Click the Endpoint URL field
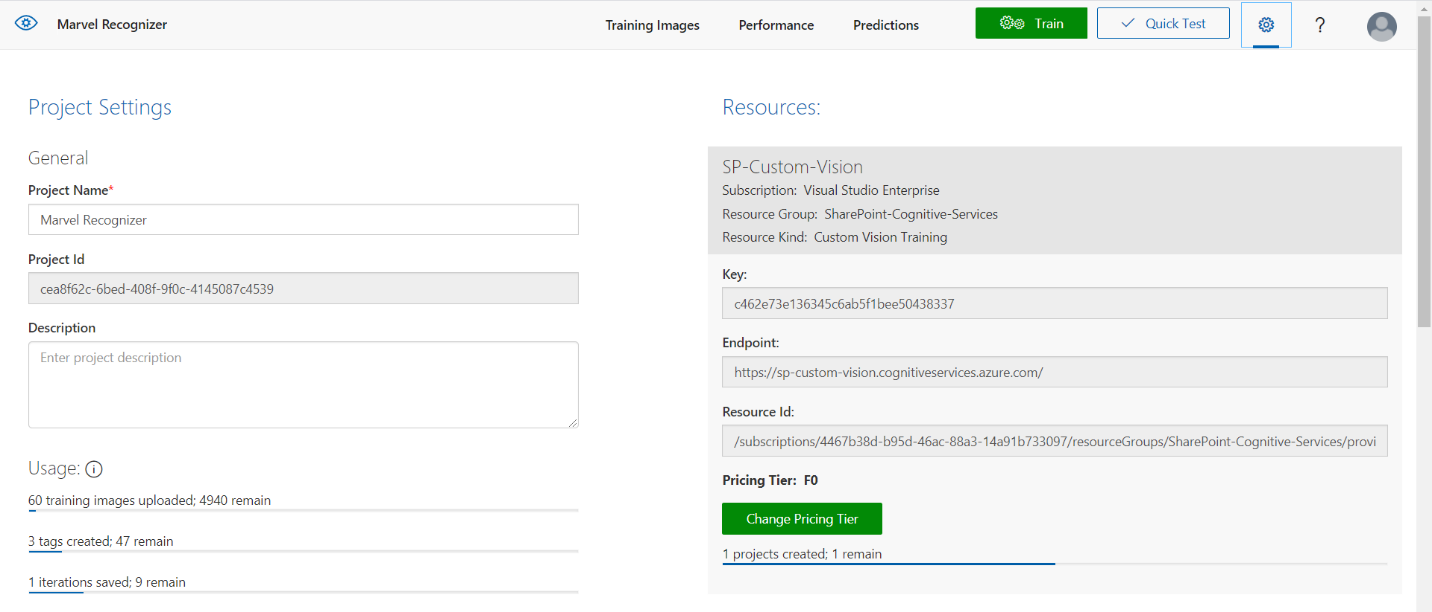The height and width of the screenshot is (612, 1432). [x=1054, y=372]
